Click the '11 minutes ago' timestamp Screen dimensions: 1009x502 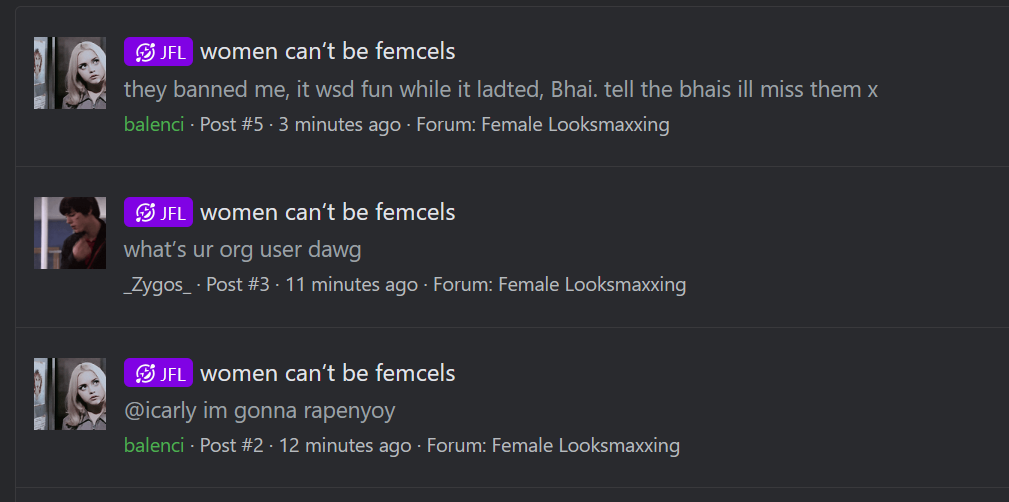[x=351, y=284]
